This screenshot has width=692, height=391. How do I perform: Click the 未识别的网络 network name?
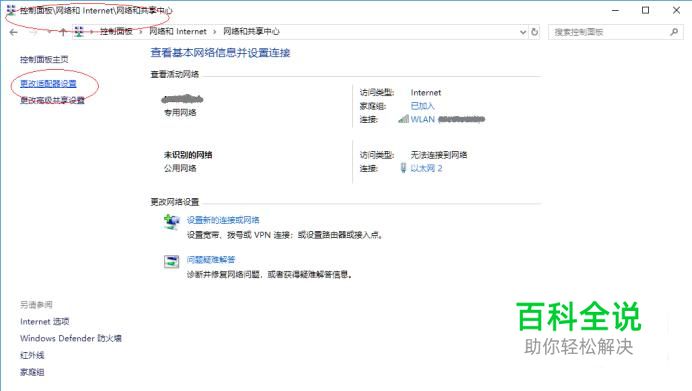pos(188,155)
